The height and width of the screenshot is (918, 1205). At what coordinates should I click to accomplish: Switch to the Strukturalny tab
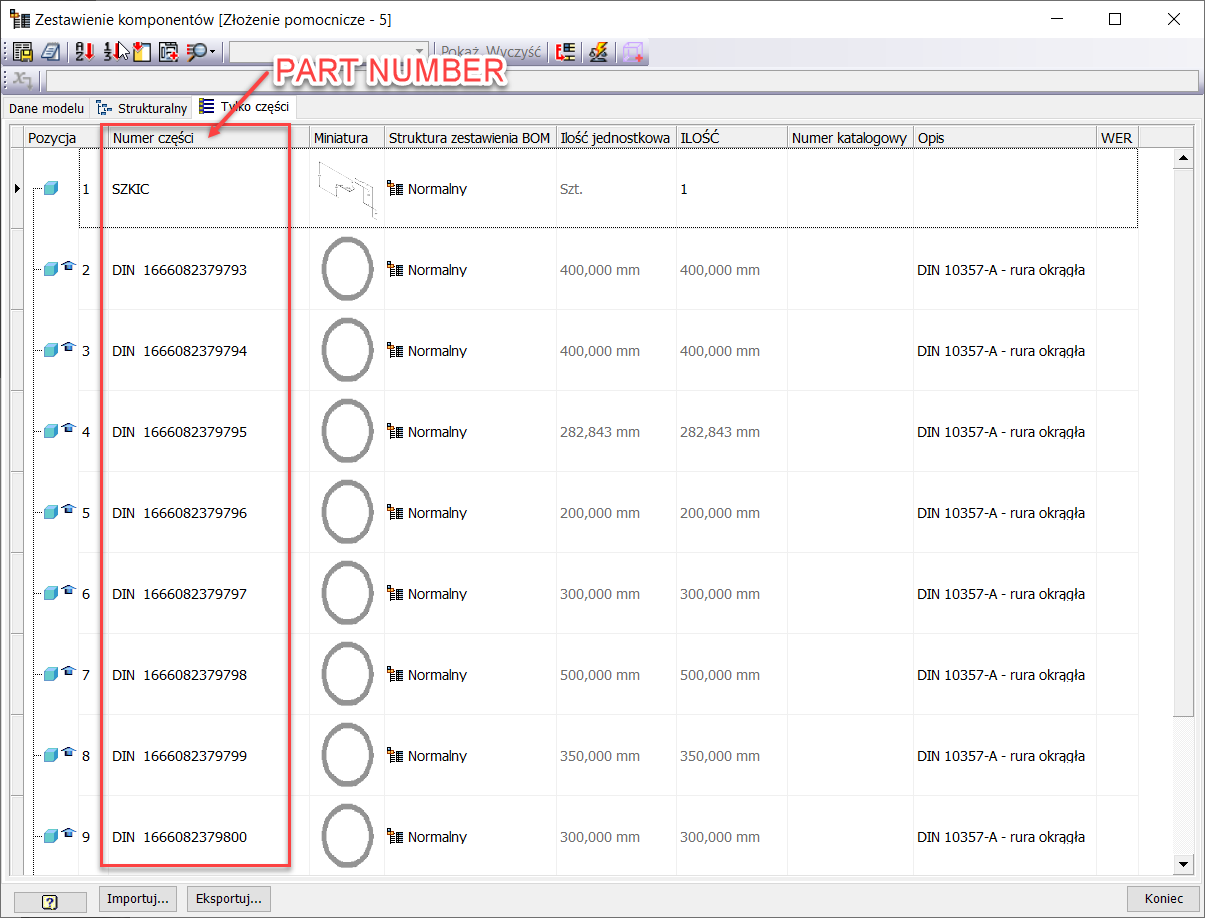coord(144,107)
